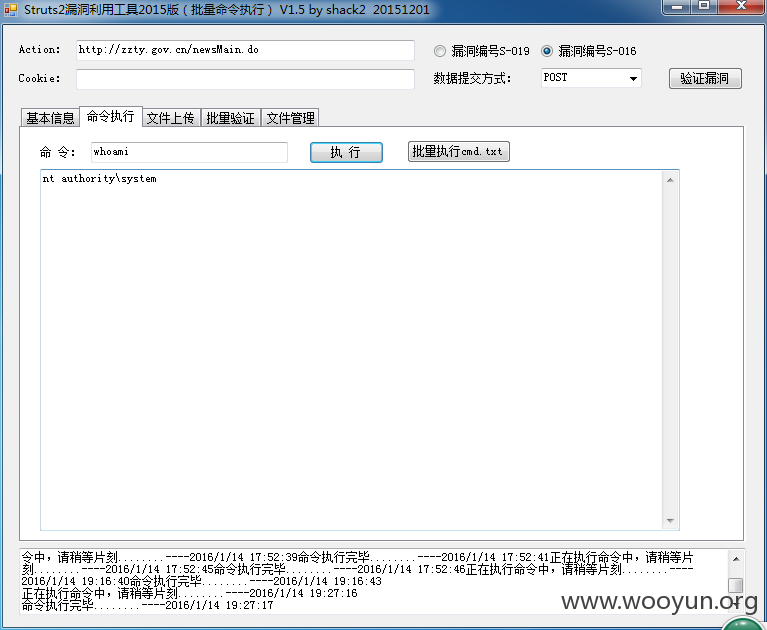Click the log line ending '2016/1/14 19:27:16'
The width and height of the screenshot is (767, 630).
(190, 593)
